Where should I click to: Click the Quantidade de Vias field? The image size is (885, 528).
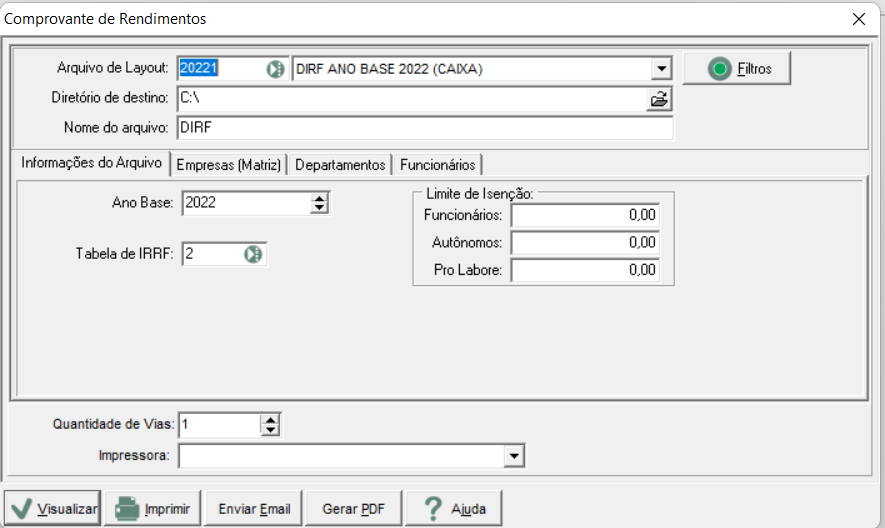220,425
